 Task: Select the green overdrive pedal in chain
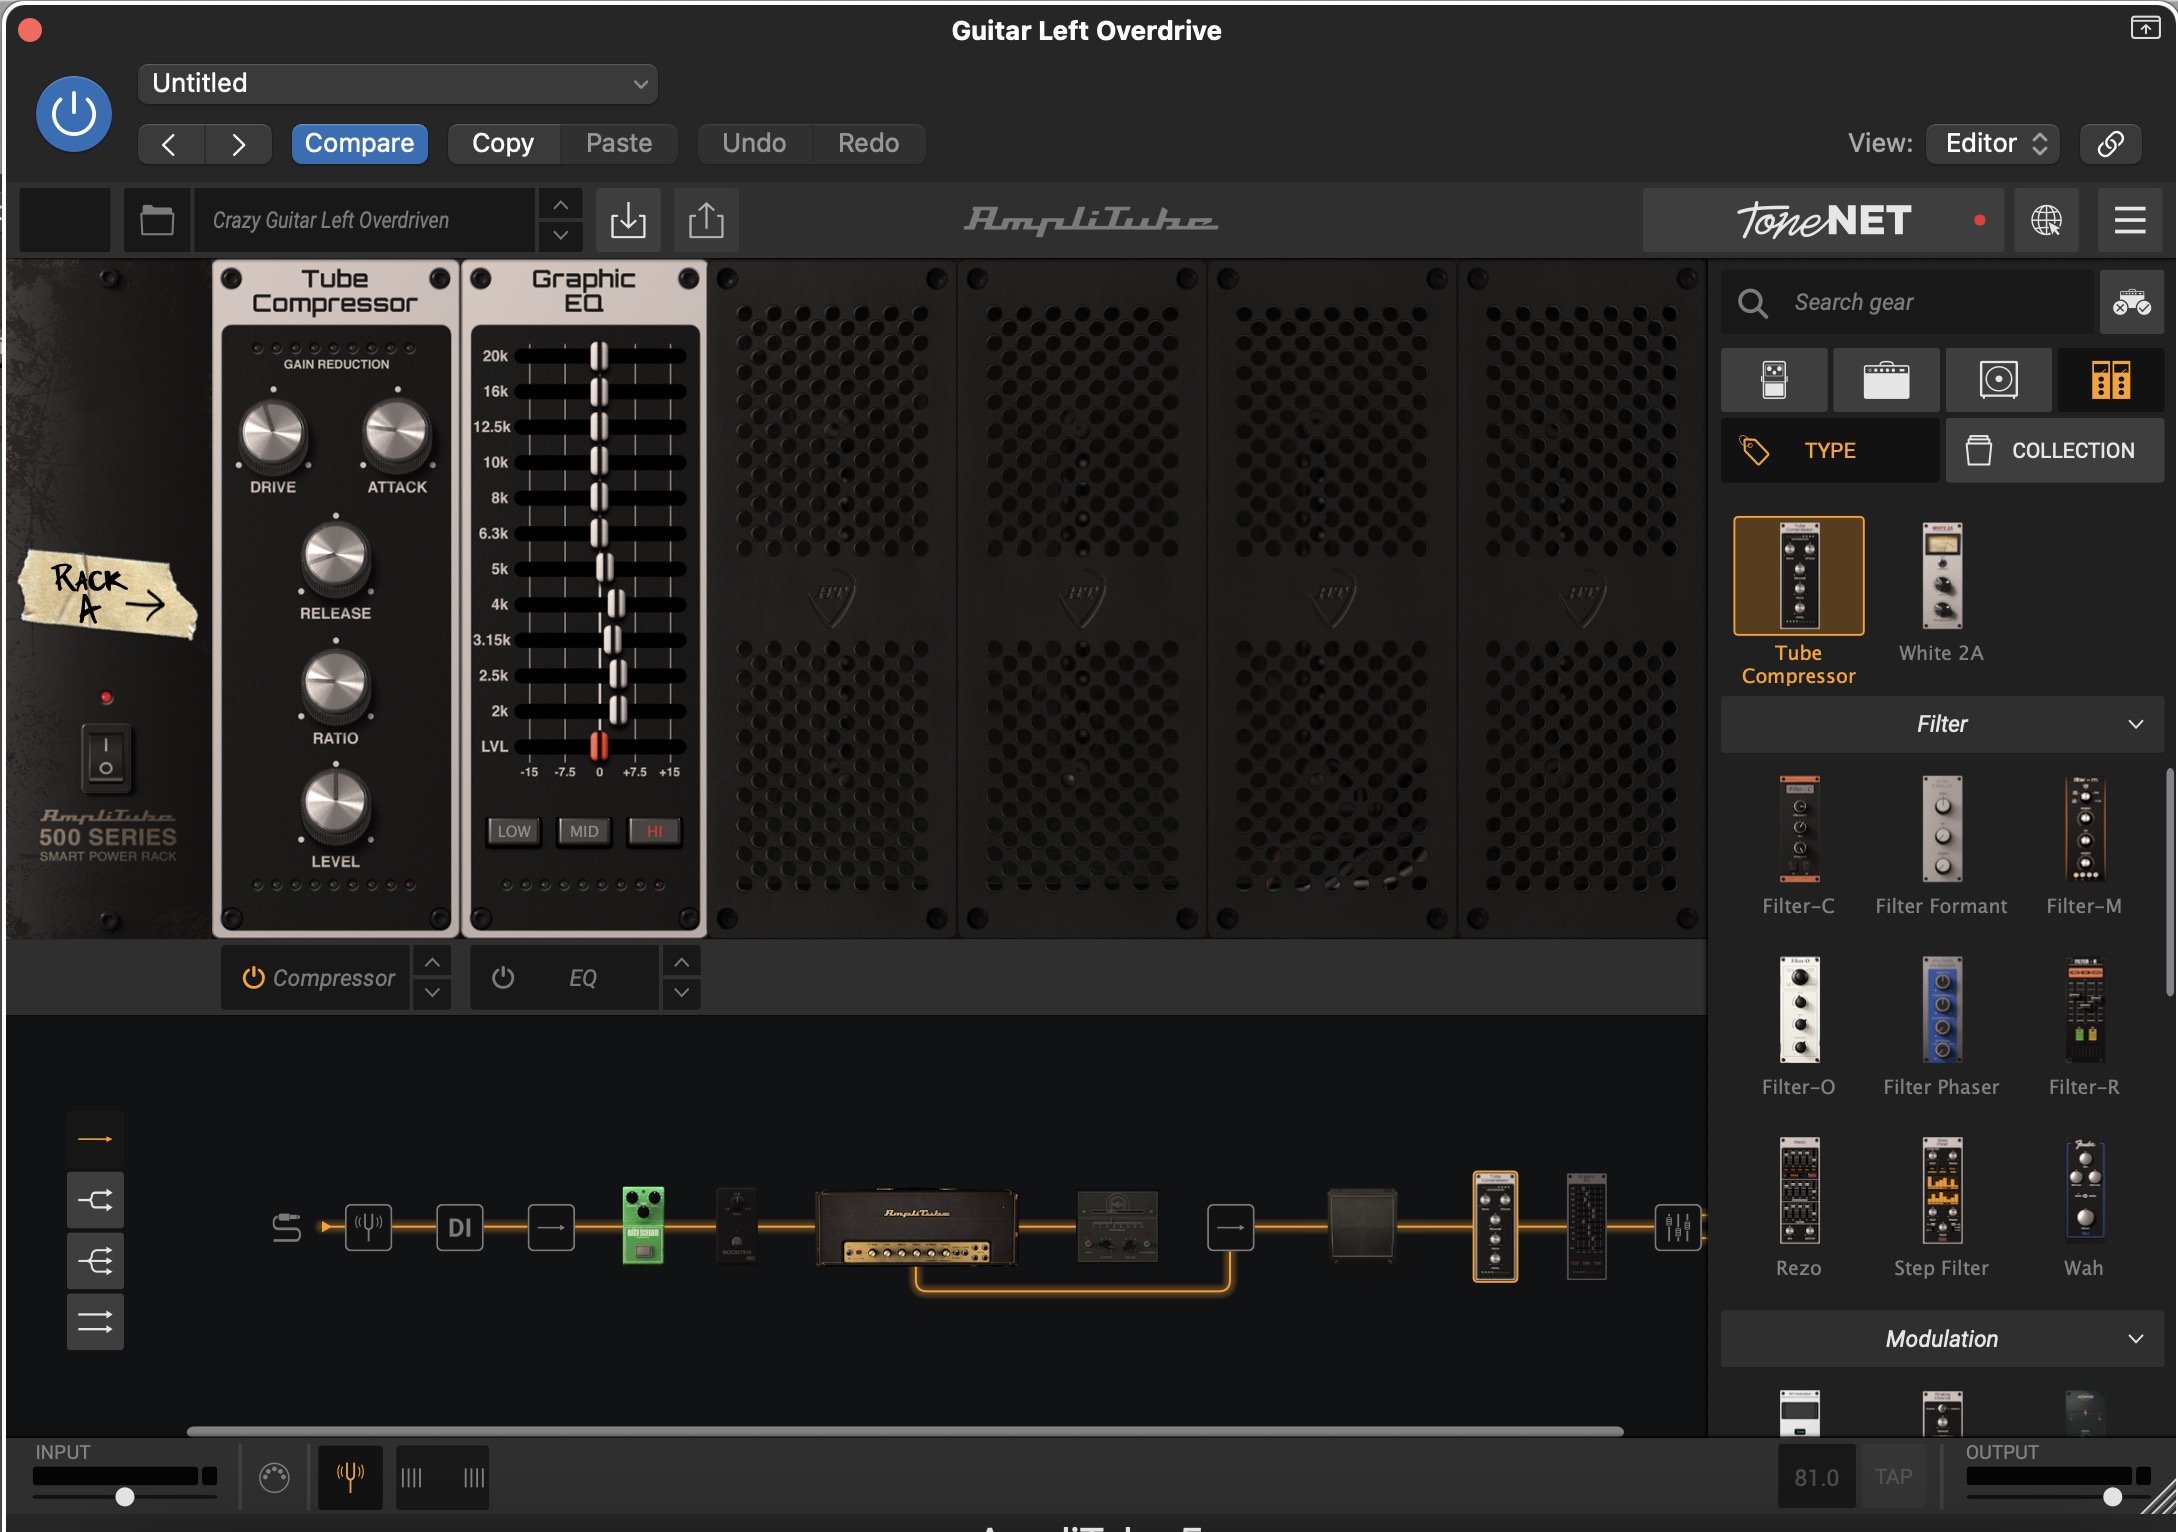tap(643, 1226)
